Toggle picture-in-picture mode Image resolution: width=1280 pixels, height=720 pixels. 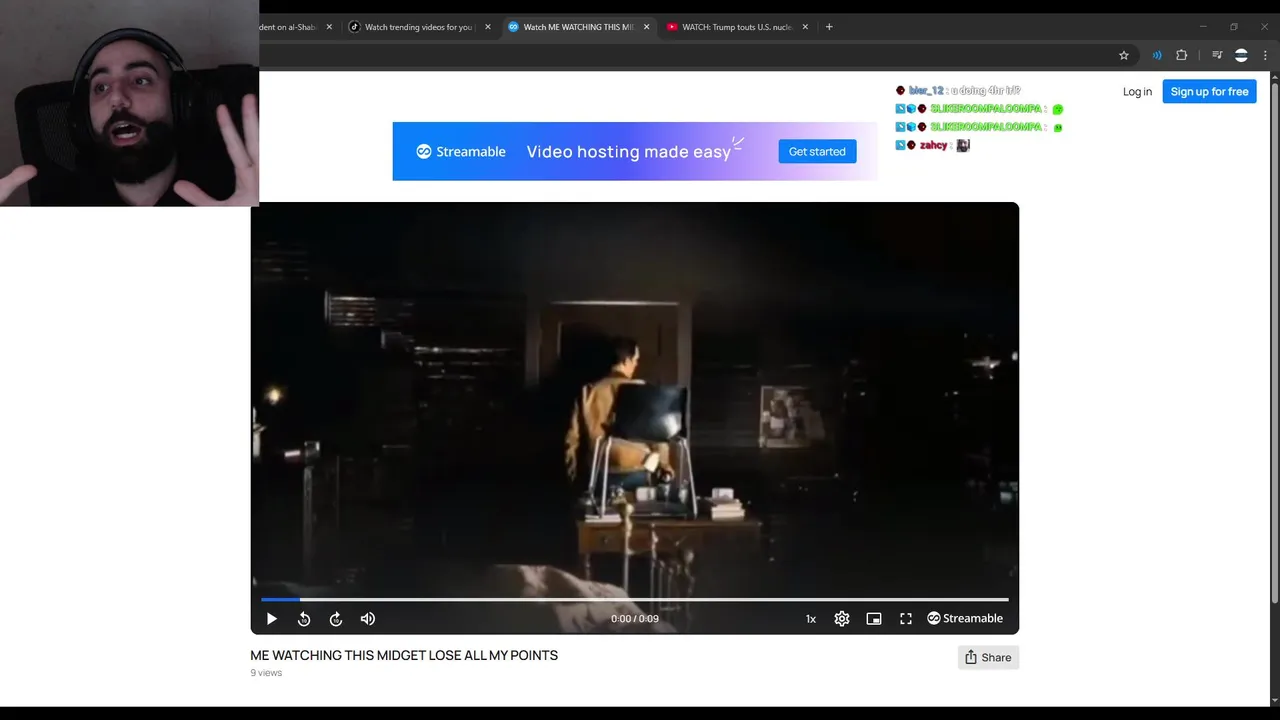874,619
